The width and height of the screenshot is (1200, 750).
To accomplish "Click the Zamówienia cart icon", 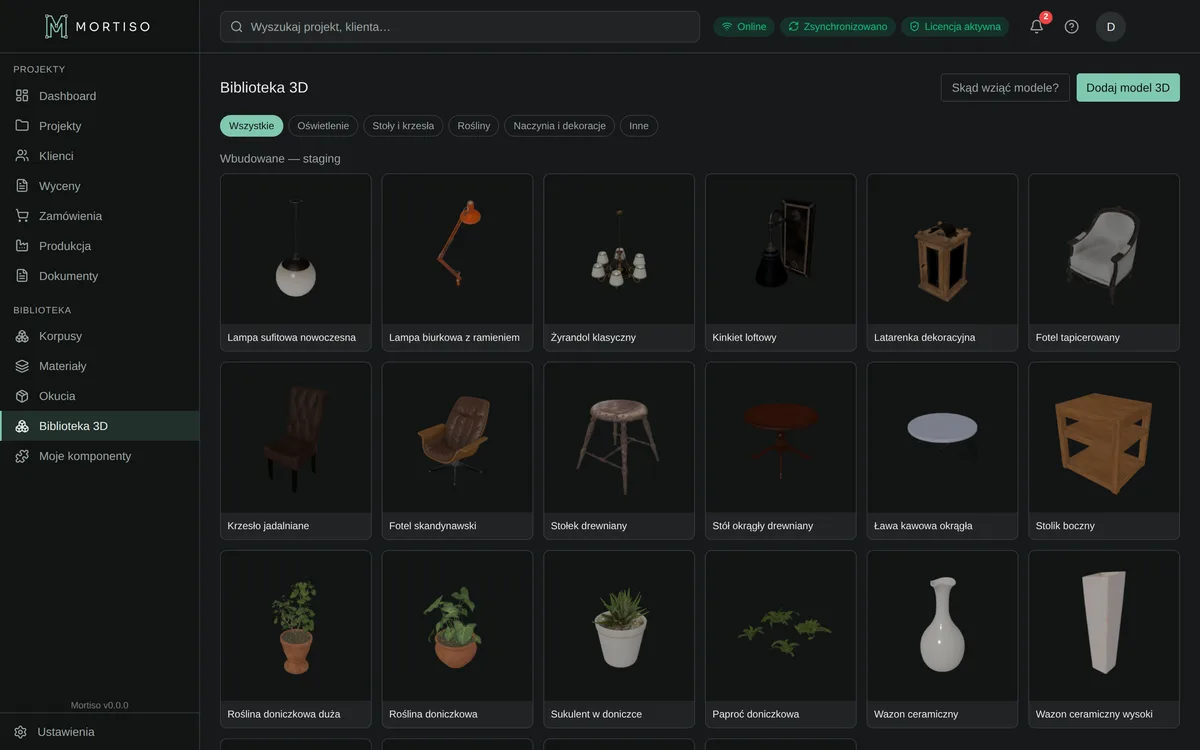I will pos(22,216).
